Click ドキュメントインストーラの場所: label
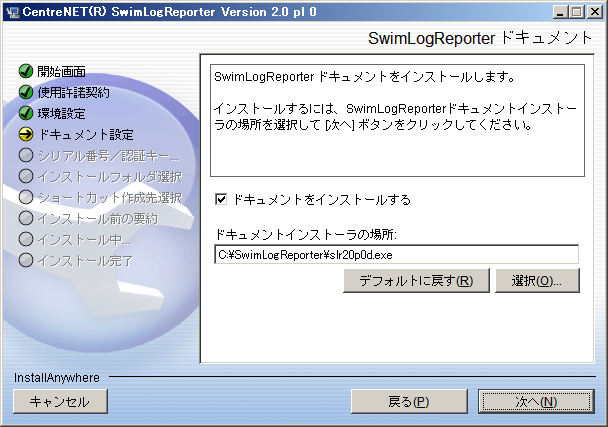The image size is (608, 427). [x=306, y=234]
